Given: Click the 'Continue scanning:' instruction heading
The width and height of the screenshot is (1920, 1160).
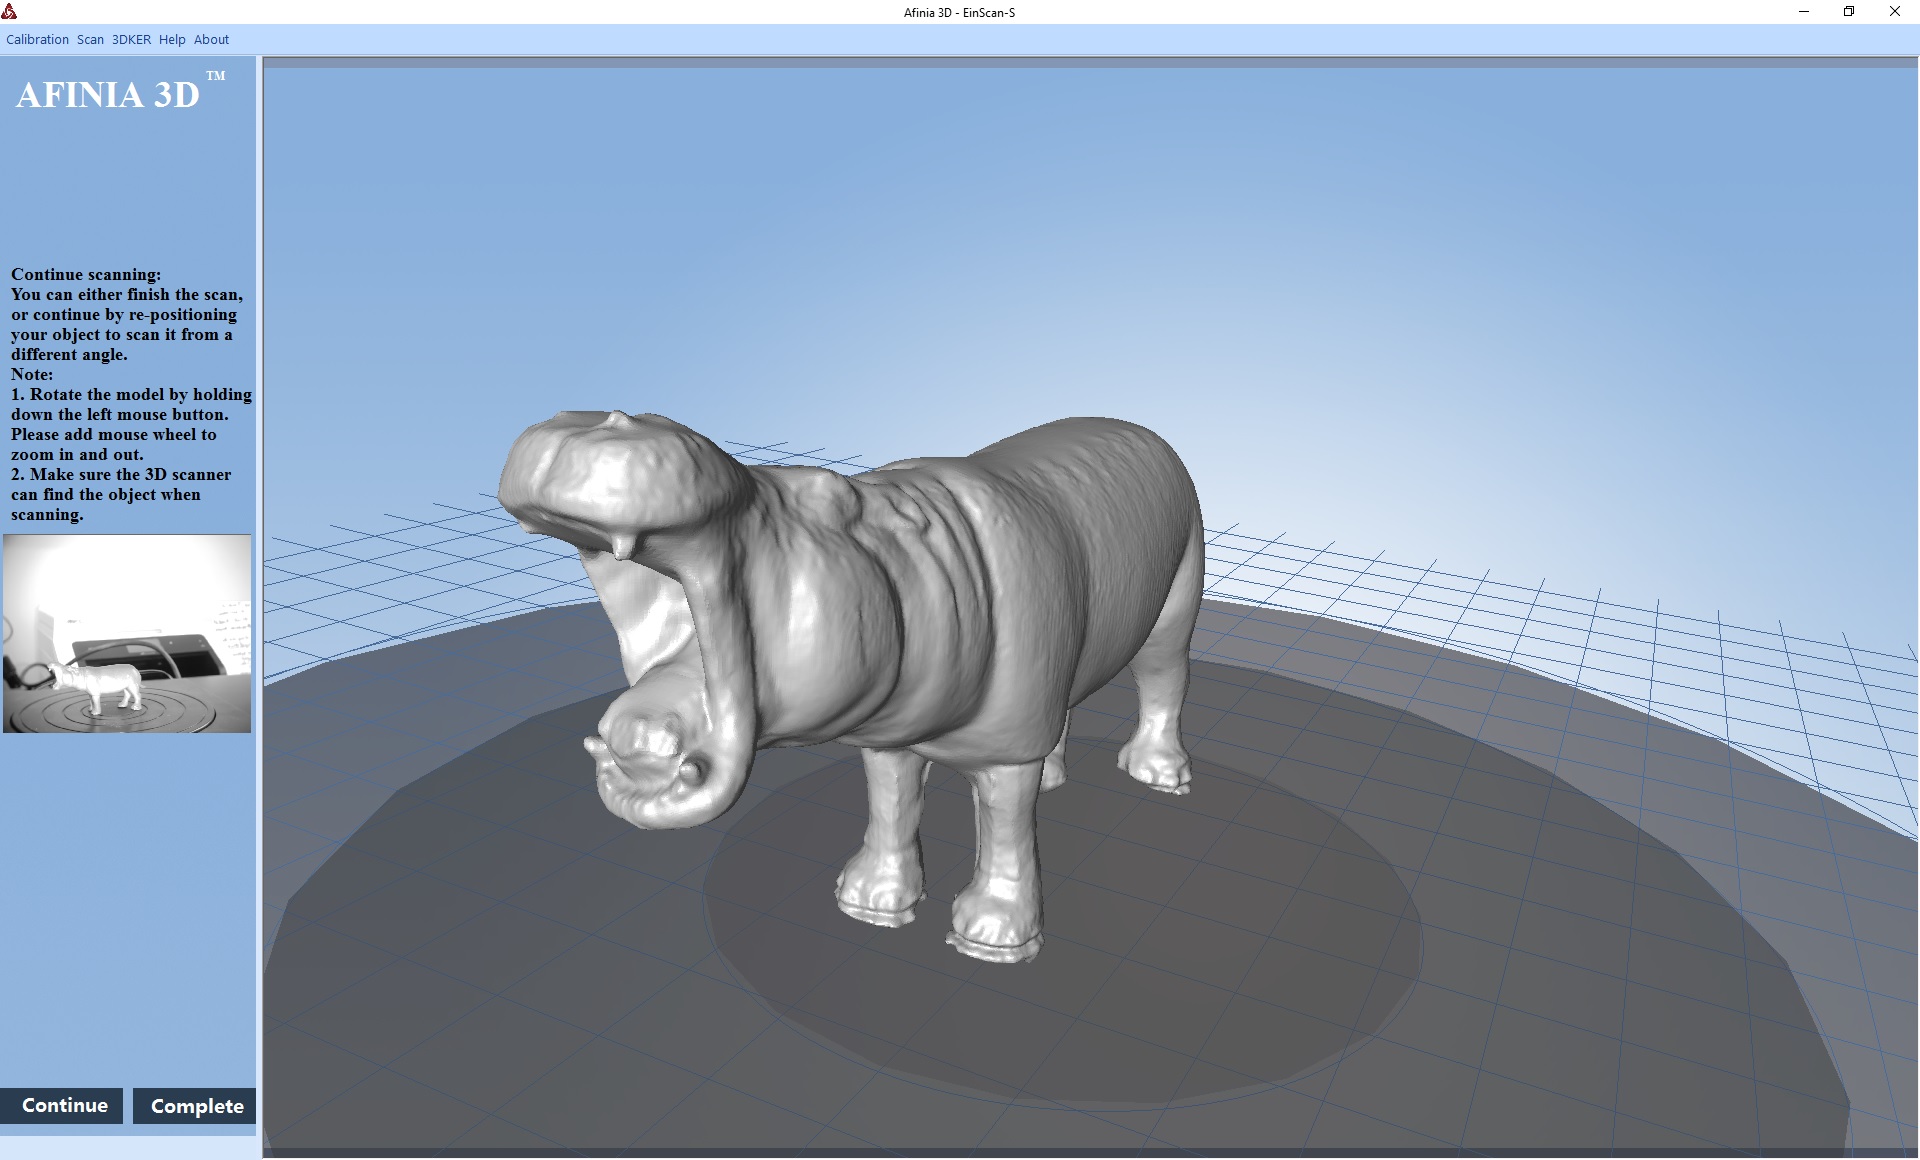Looking at the screenshot, I should [86, 274].
